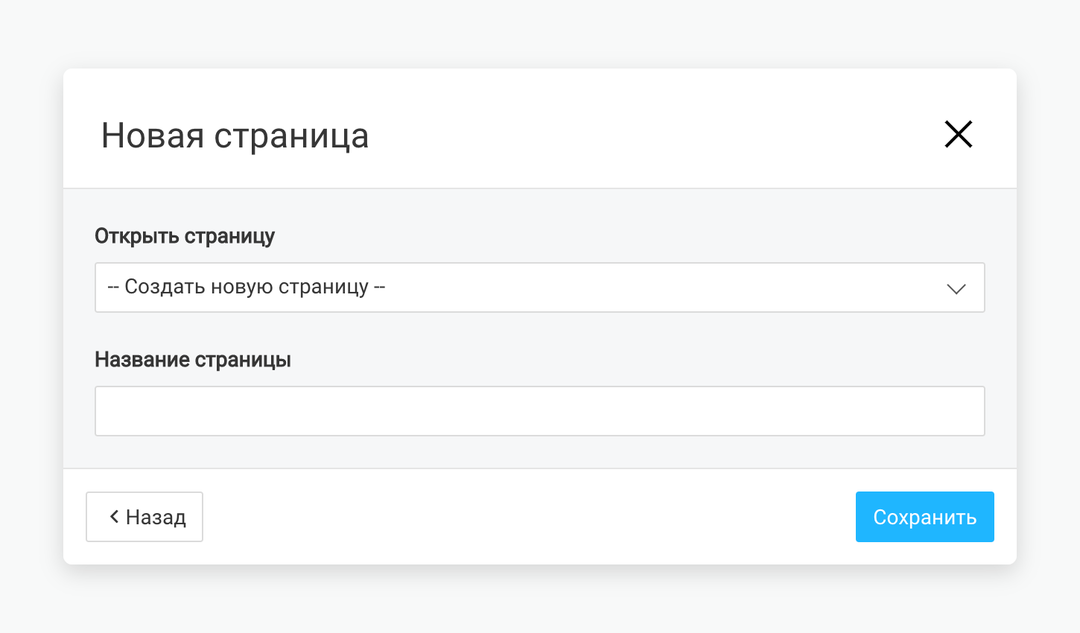The image size is (1080, 633).
Task: Save the new page with Сохранить
Action: (924, 517)
